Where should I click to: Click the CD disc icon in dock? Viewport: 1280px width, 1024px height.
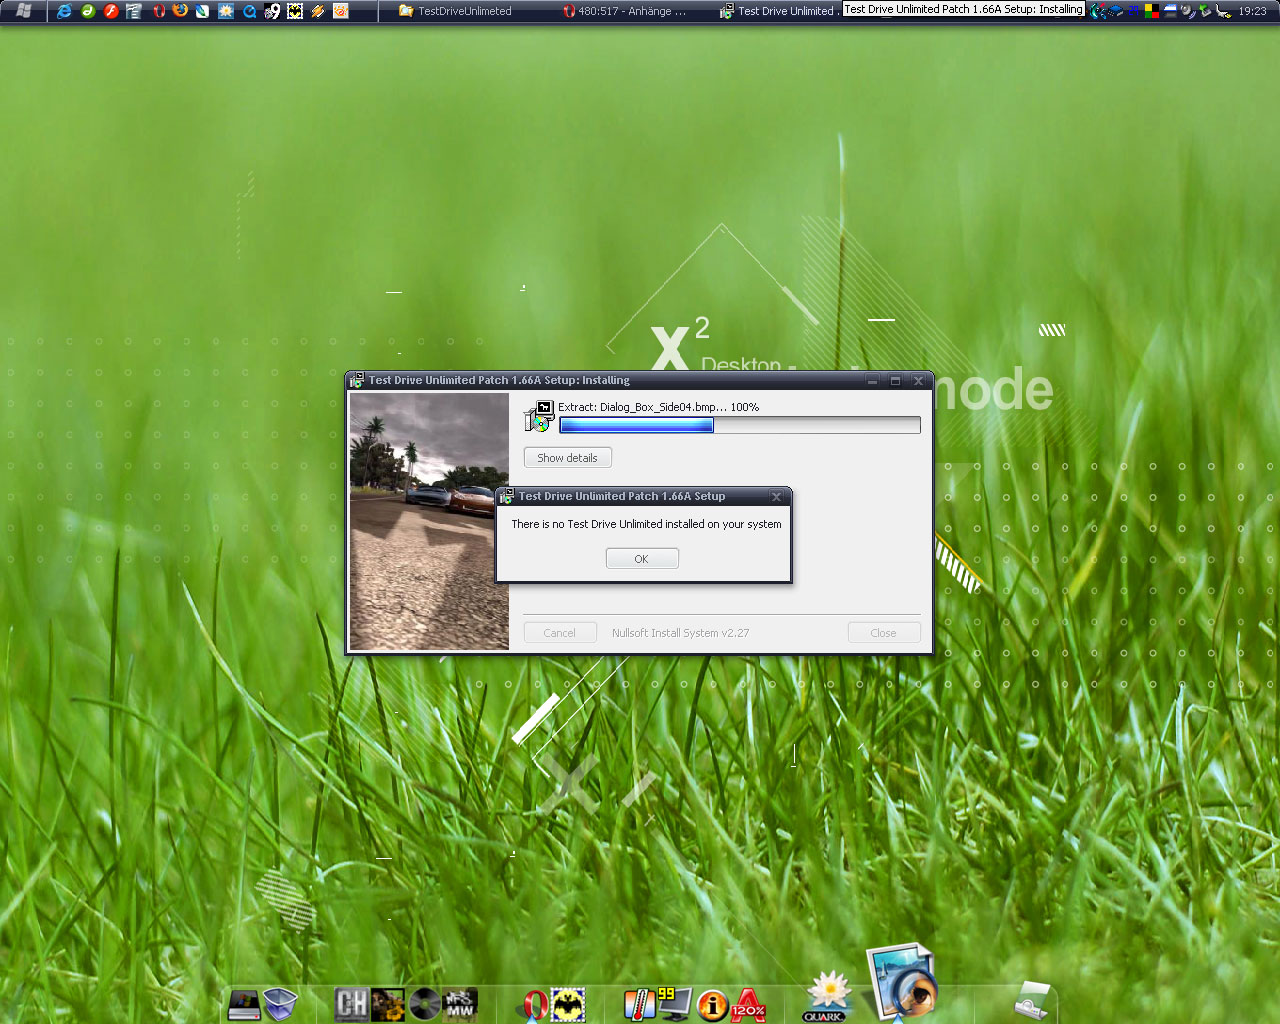pos(424,1004)
